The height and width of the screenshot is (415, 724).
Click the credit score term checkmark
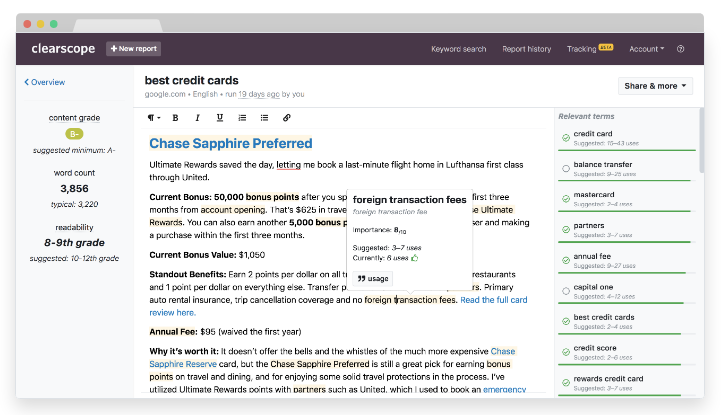click(x=566, y=352)
